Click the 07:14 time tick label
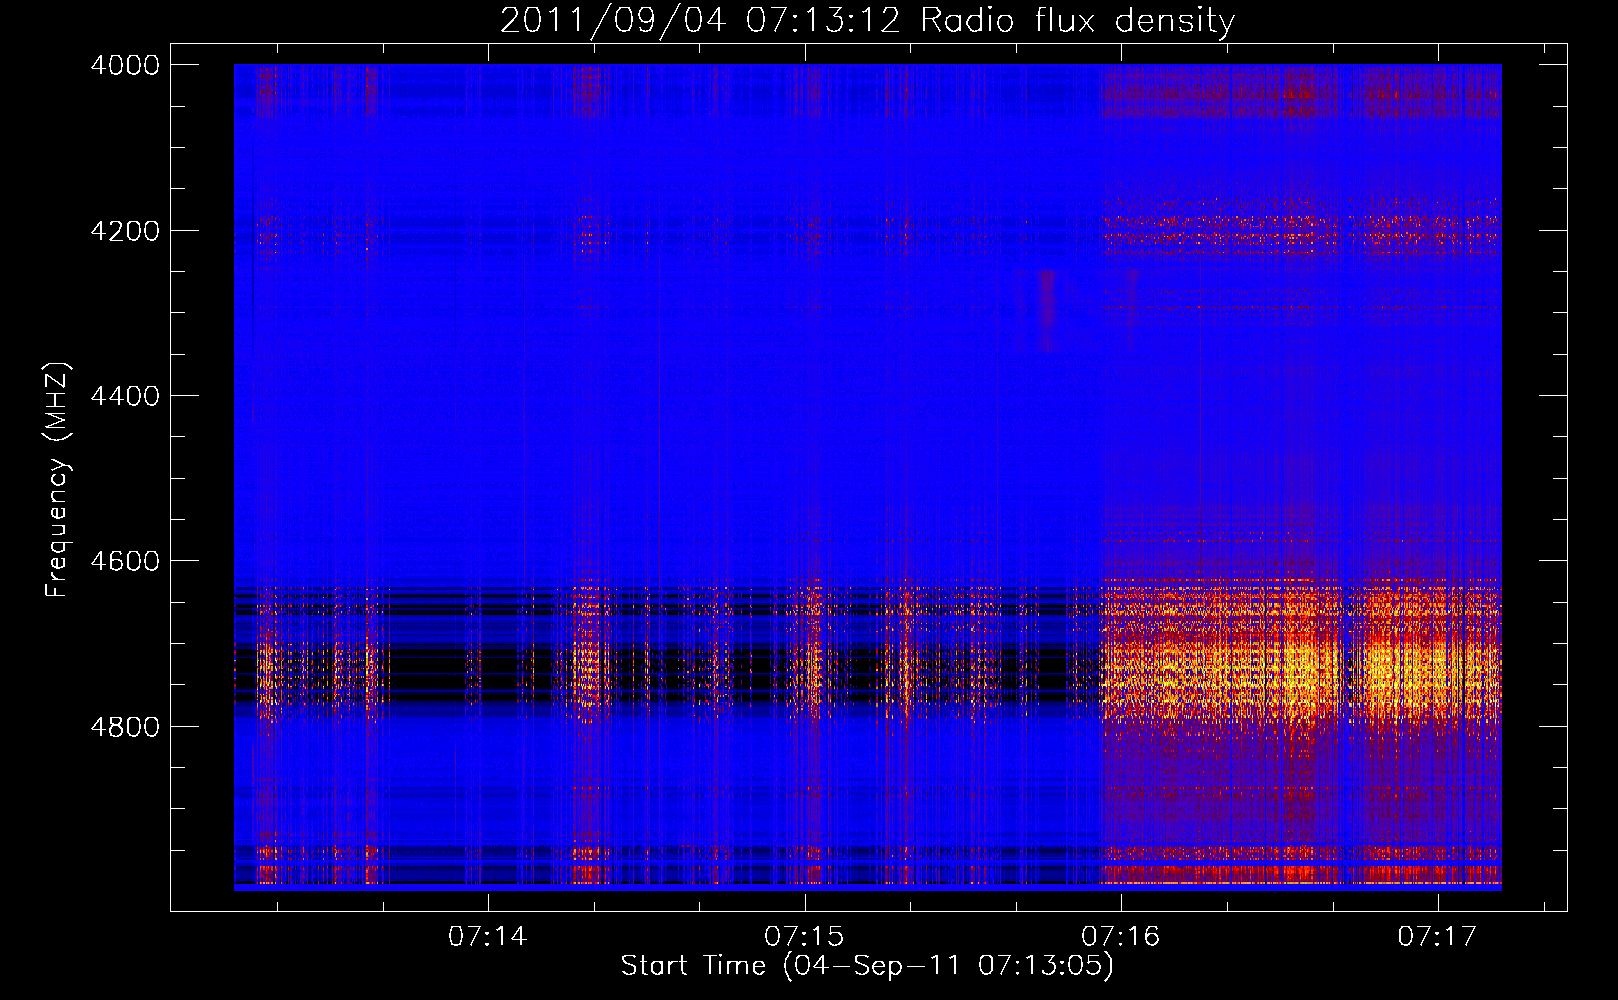1618x1000 pixels. click(x=487, y=936)
